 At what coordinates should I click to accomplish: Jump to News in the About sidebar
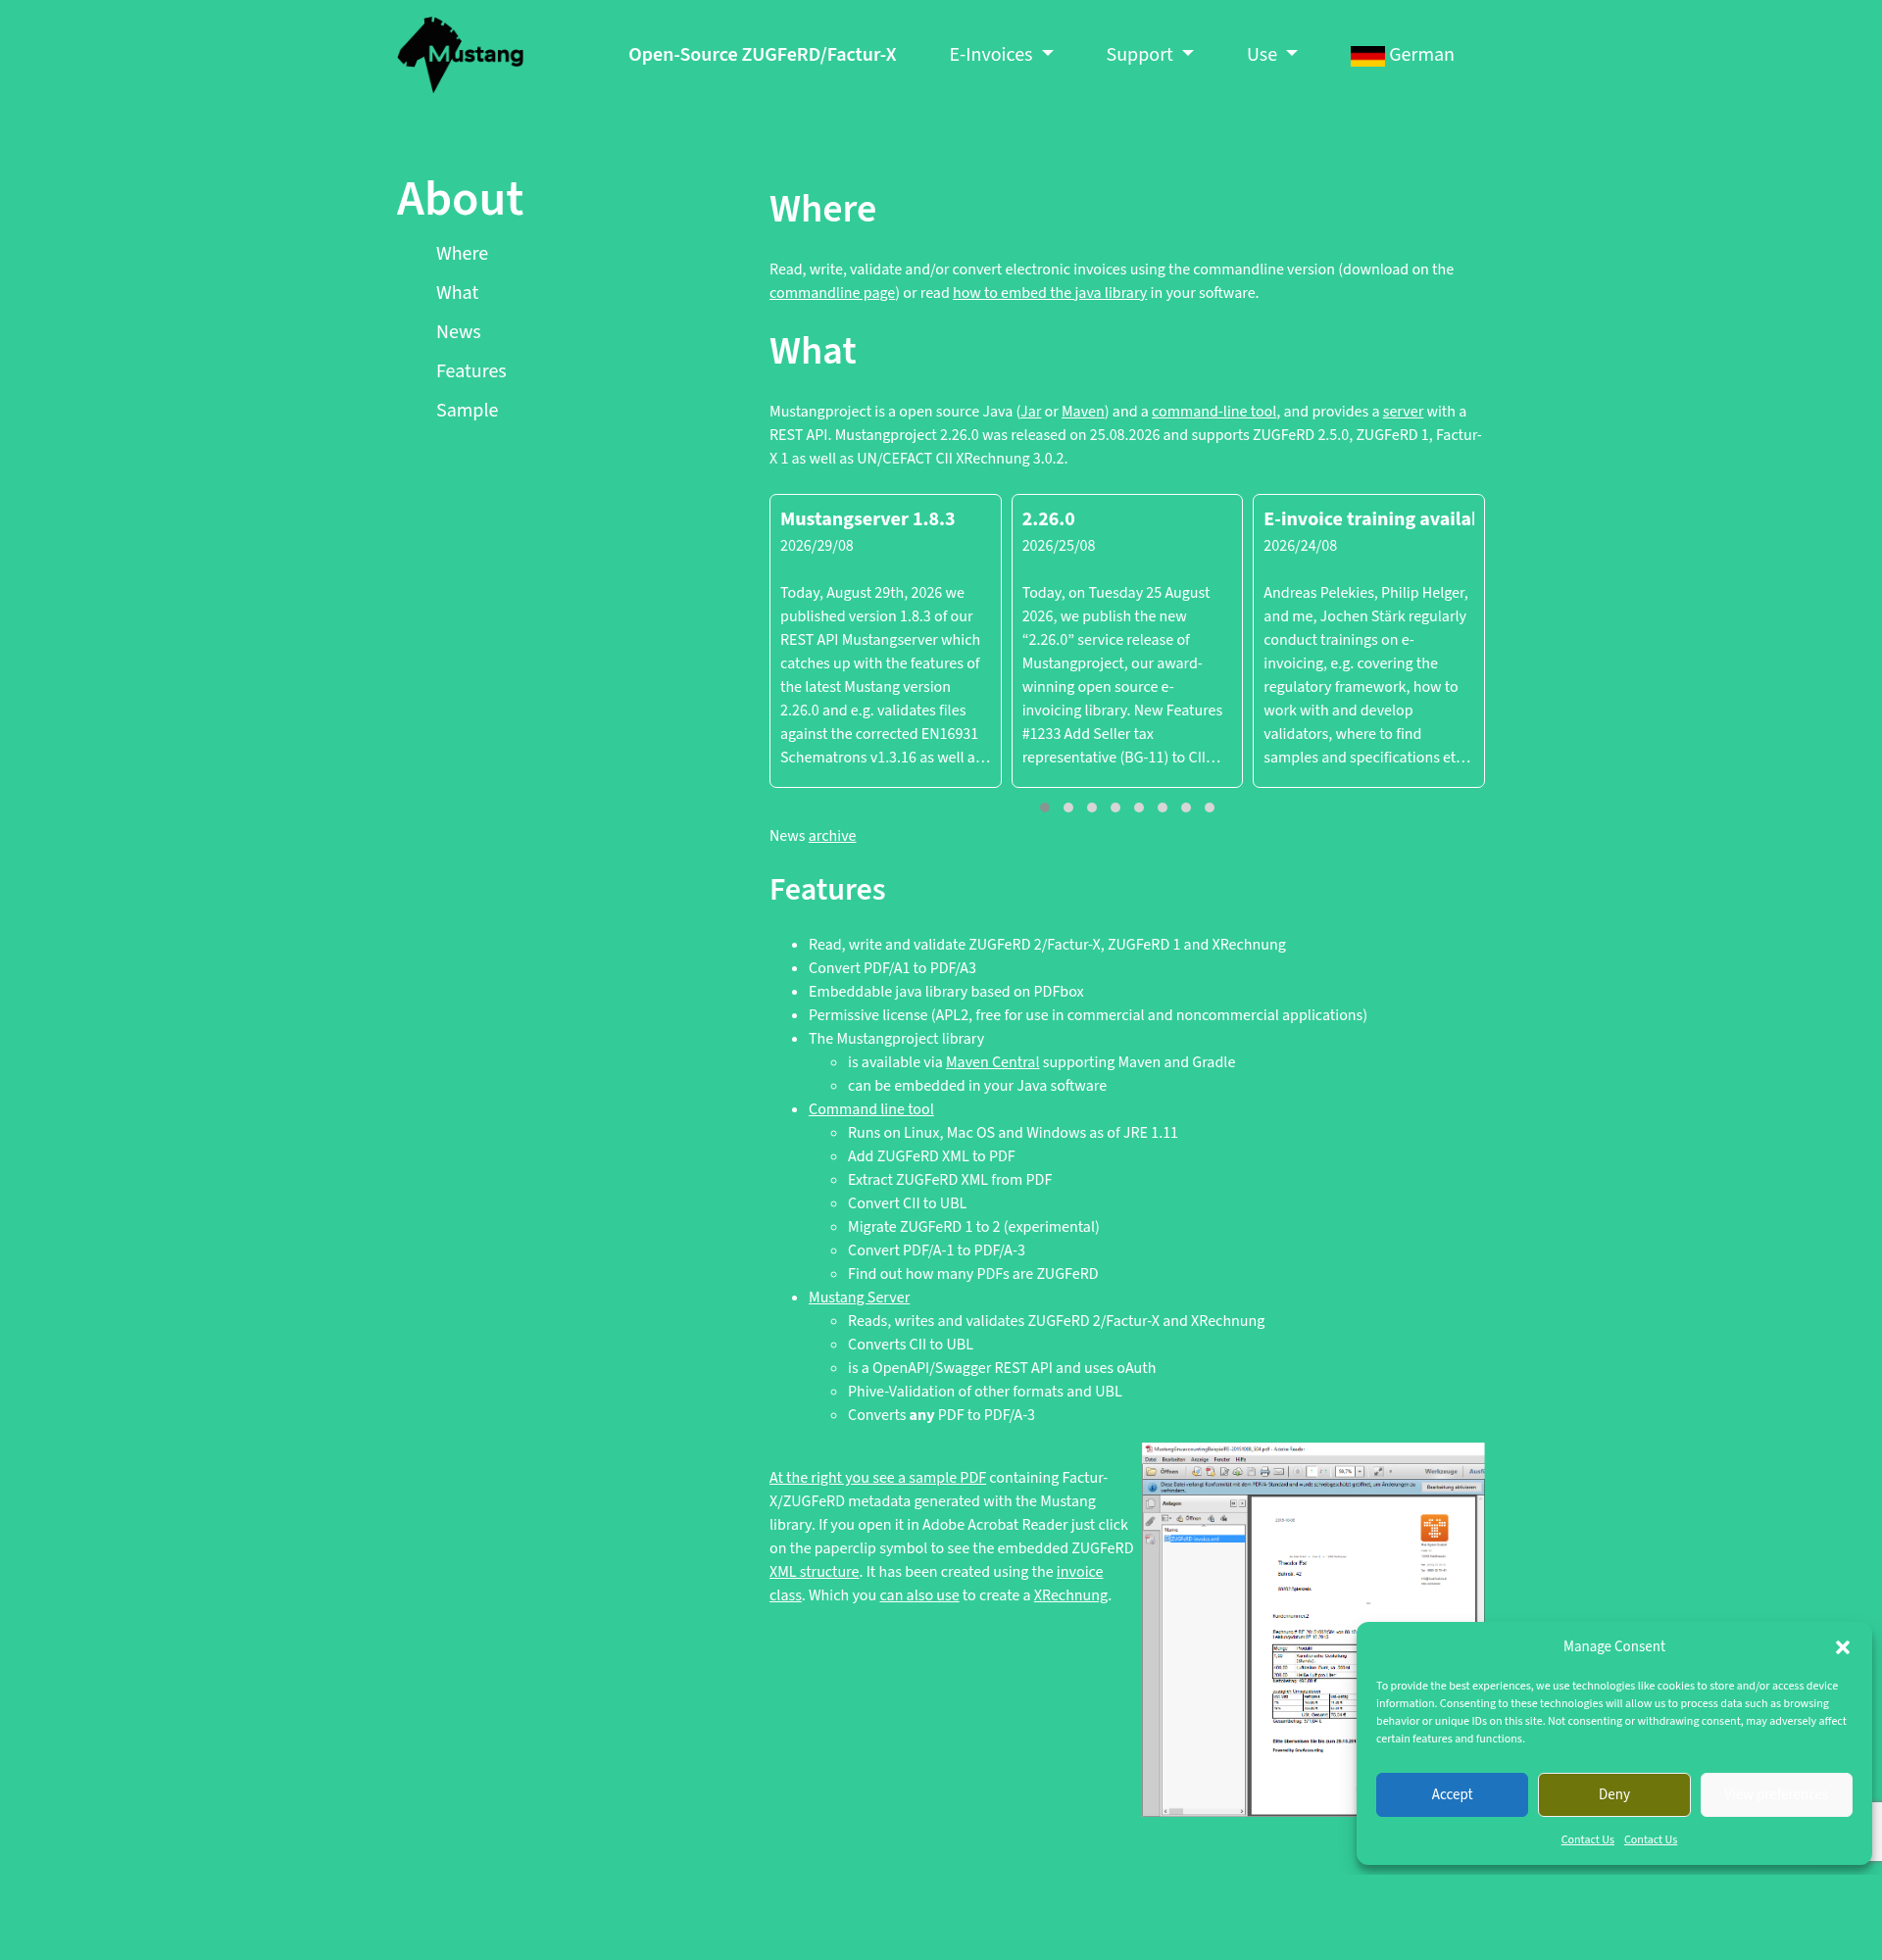point(458,332)
